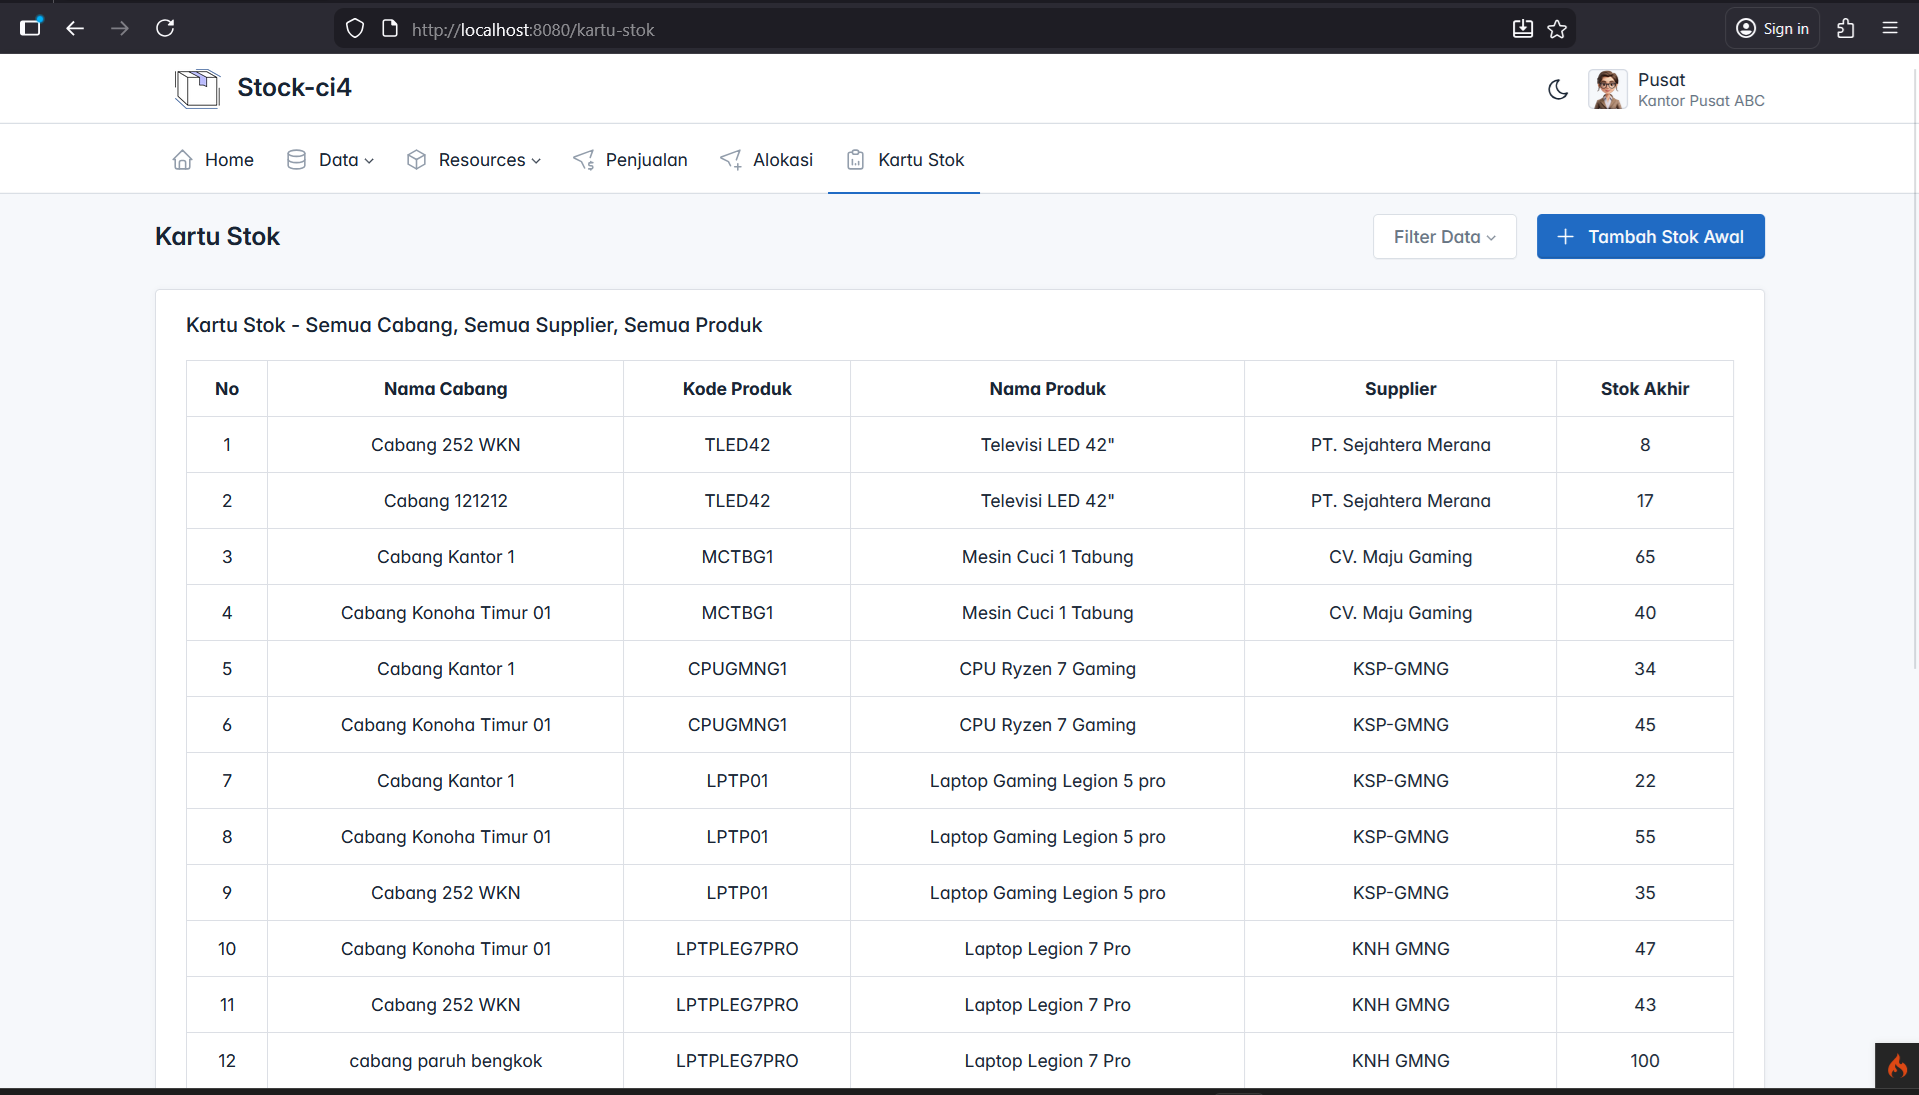
Task: Open the browser extensions icon
Action: [x=1846, y=28]
